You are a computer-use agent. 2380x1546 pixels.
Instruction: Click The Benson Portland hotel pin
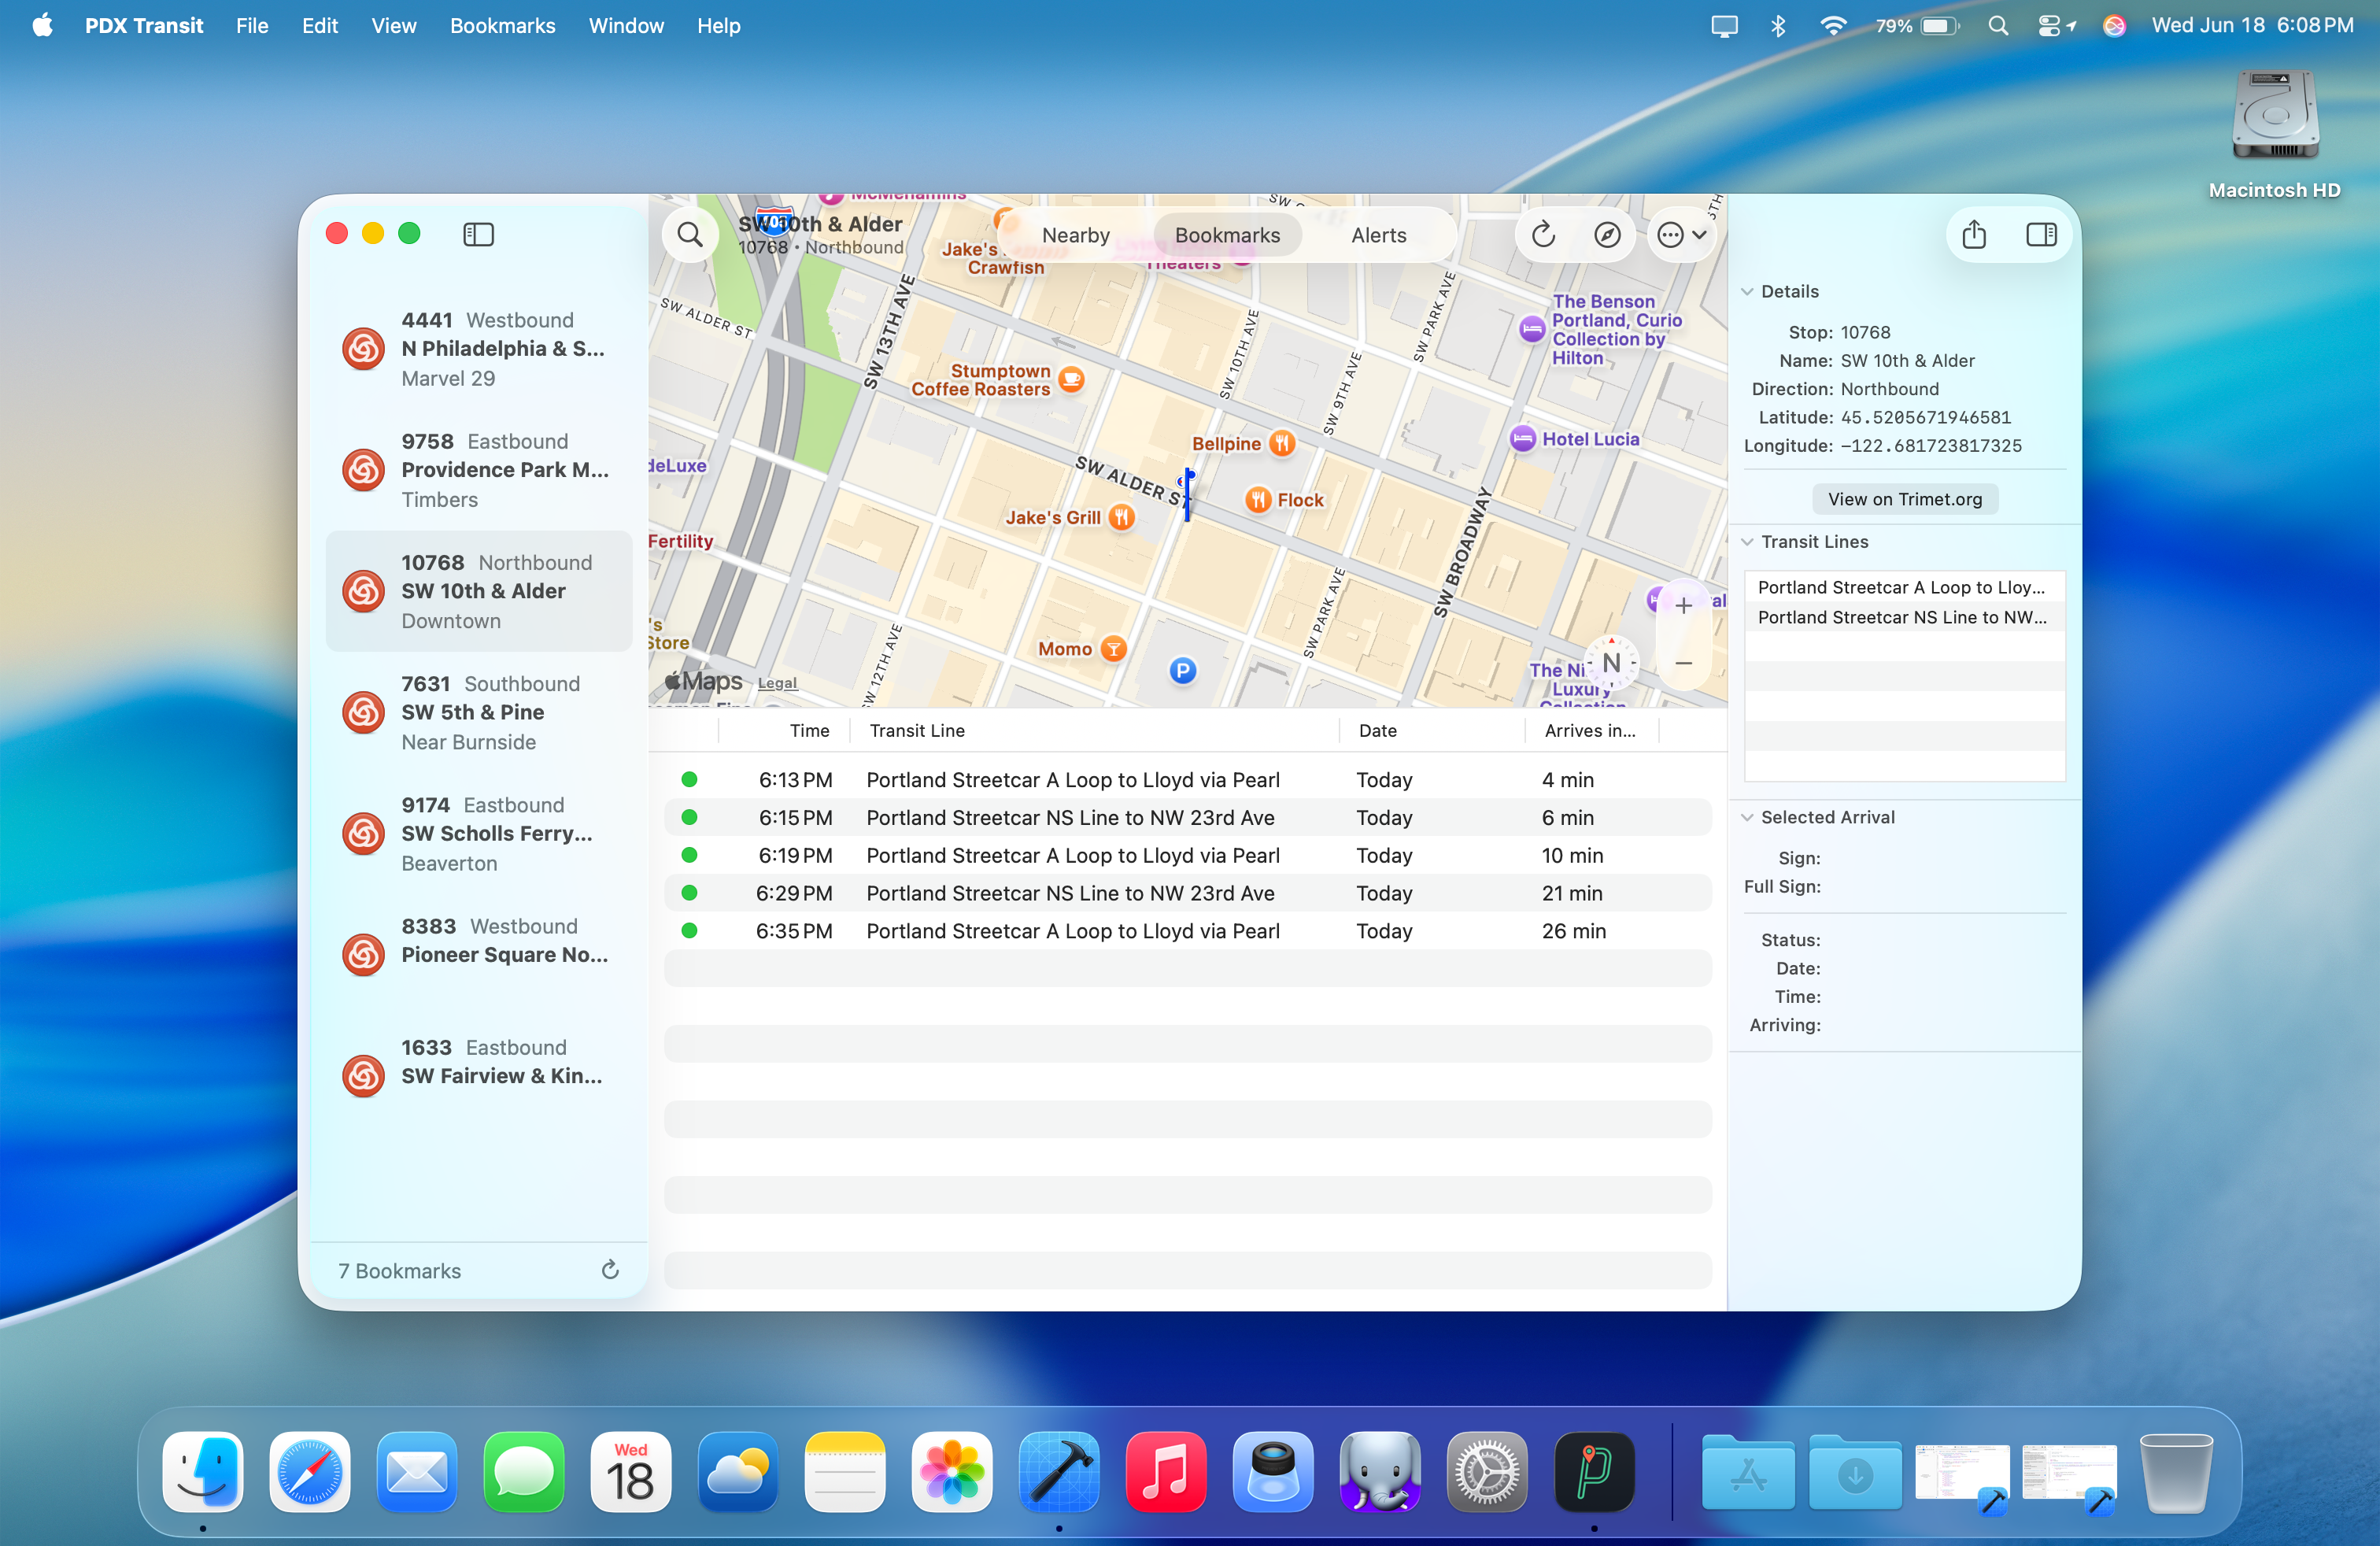pos(1531,328)
